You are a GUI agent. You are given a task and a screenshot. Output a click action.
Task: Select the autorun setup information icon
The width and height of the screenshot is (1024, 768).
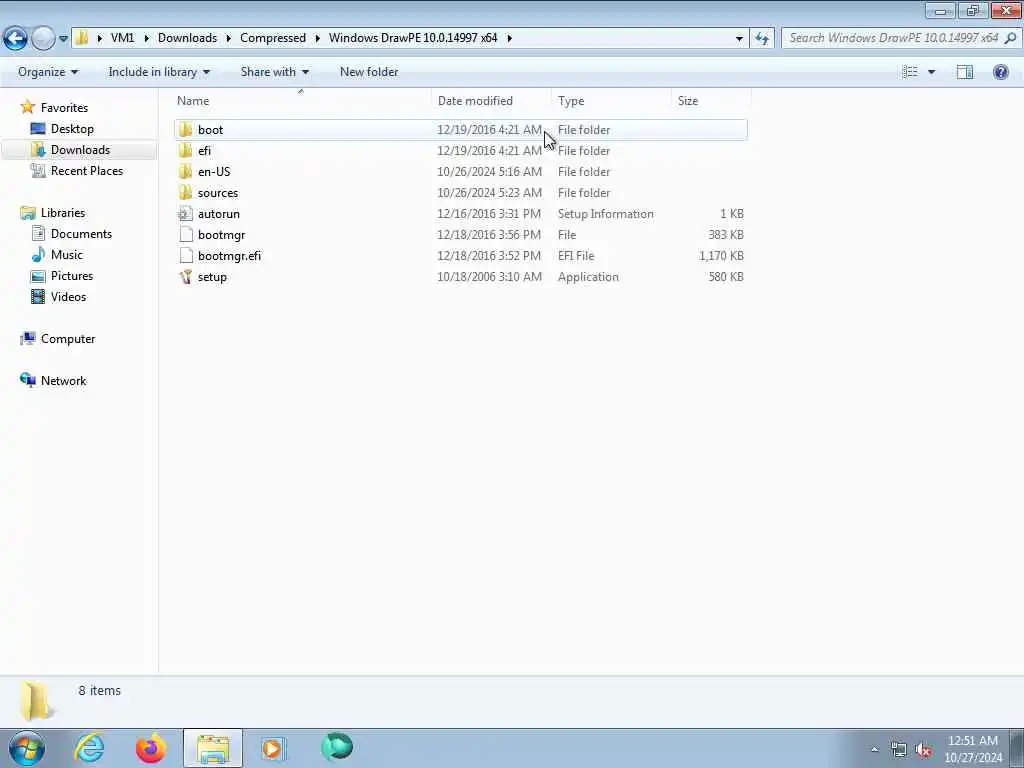[x=185, y=214]
